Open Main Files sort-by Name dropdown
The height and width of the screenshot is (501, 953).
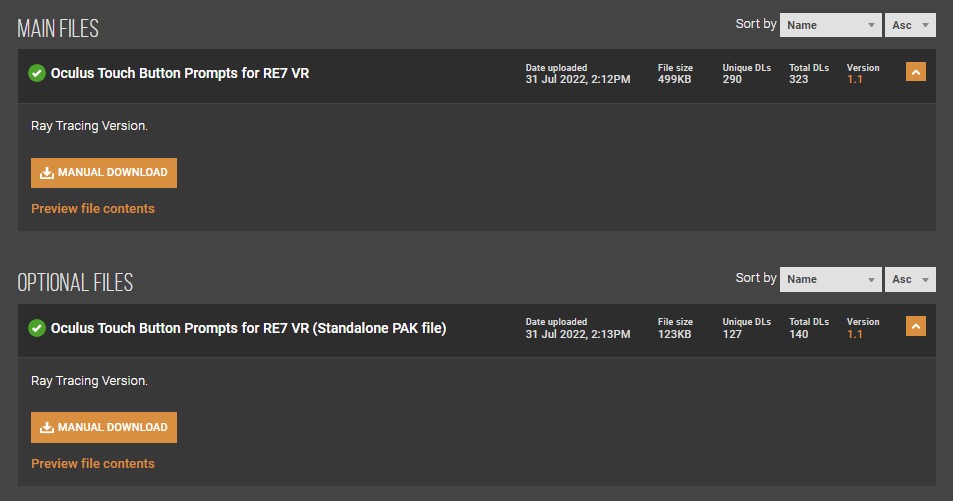[x=830, y=25]
